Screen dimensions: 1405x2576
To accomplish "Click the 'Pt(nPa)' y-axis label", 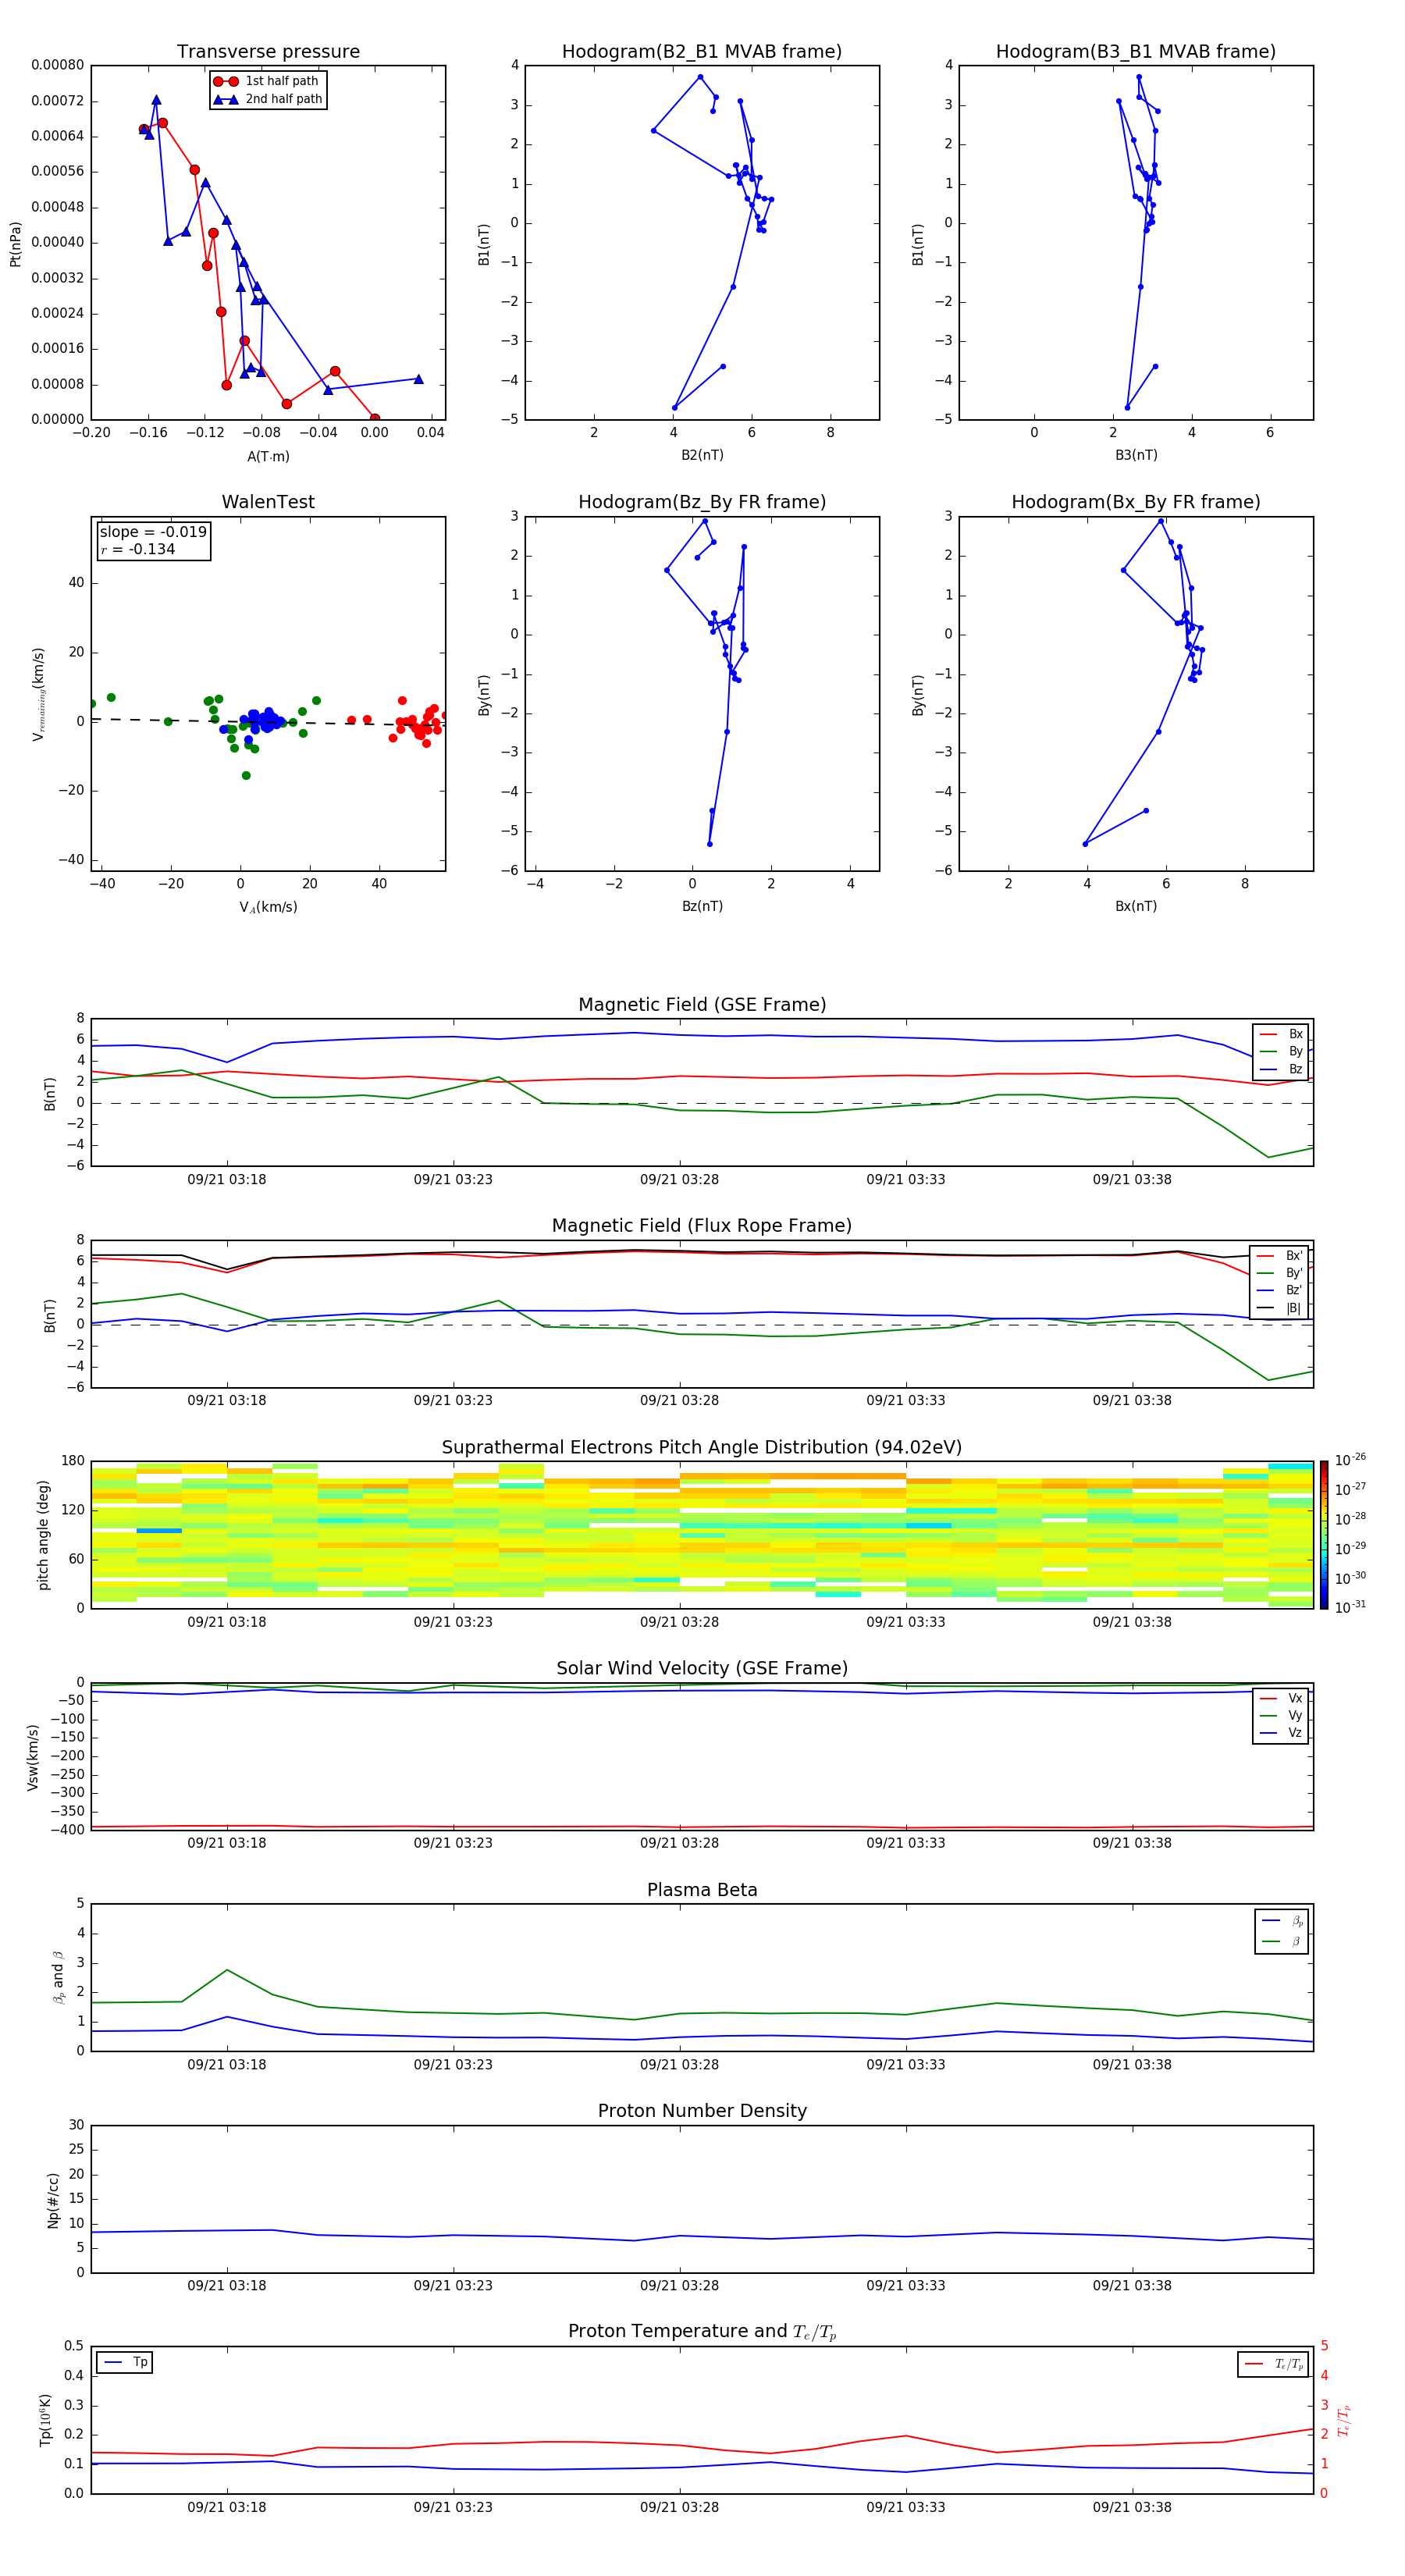I will tap(15, 243).
